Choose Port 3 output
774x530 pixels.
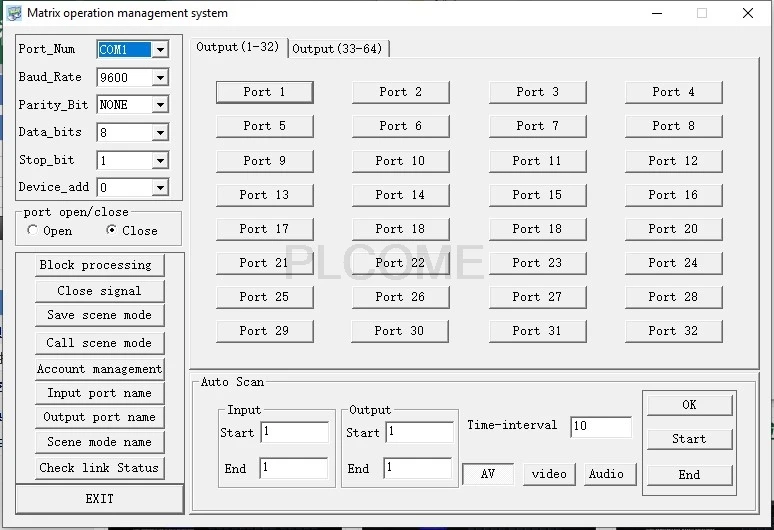coord(538,92)
